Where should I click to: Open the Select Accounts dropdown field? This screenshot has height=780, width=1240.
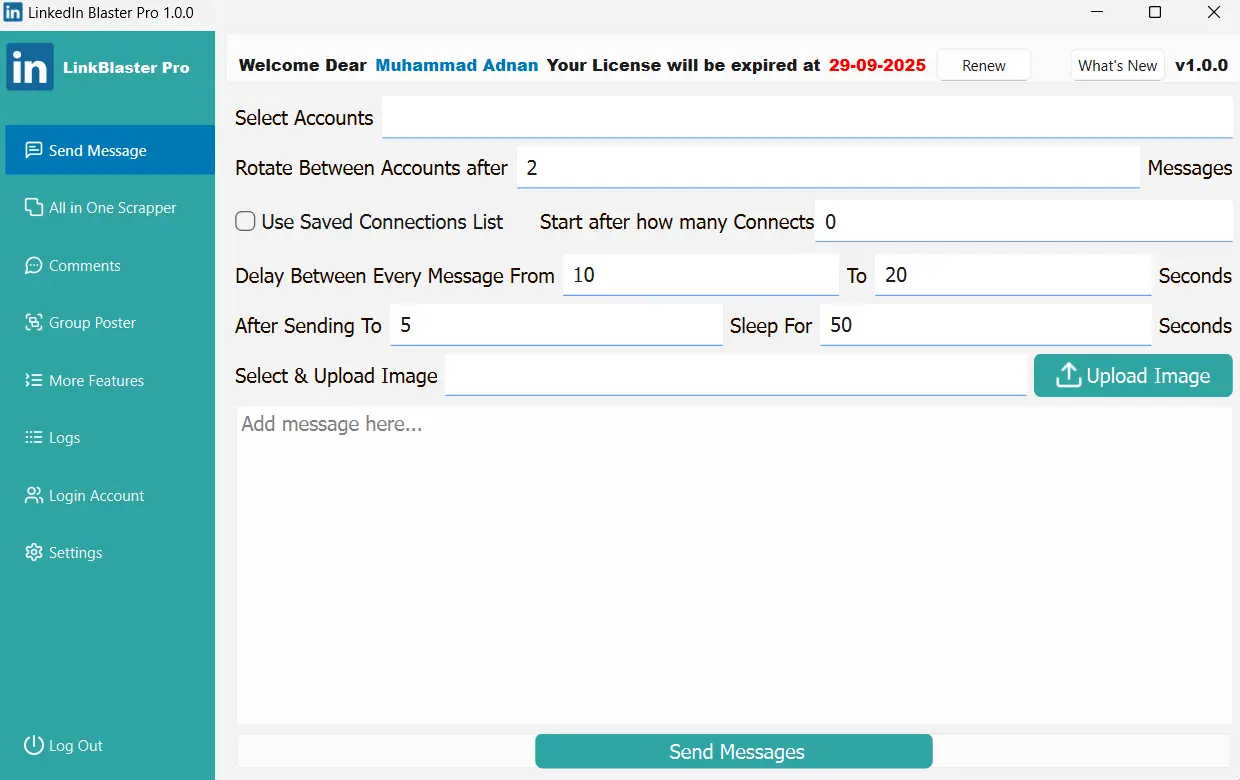(x=806, y=117)
